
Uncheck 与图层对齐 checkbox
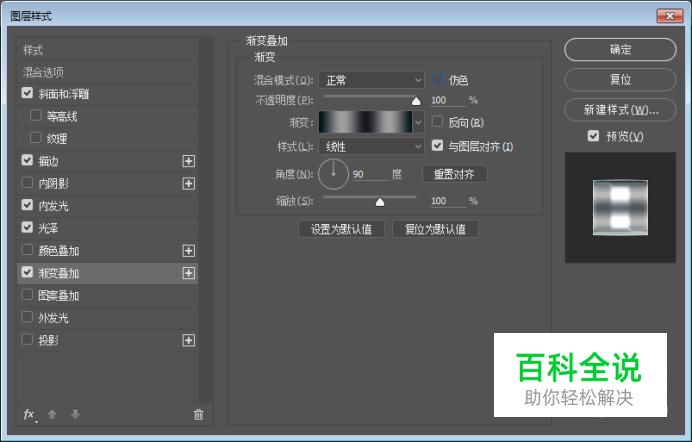coord(437,146)
